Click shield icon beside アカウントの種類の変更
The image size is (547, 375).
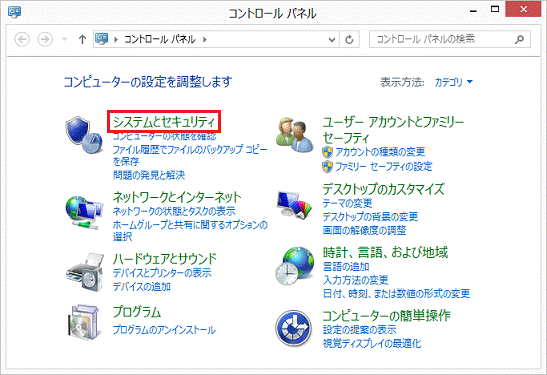click(x=327, y=152)
